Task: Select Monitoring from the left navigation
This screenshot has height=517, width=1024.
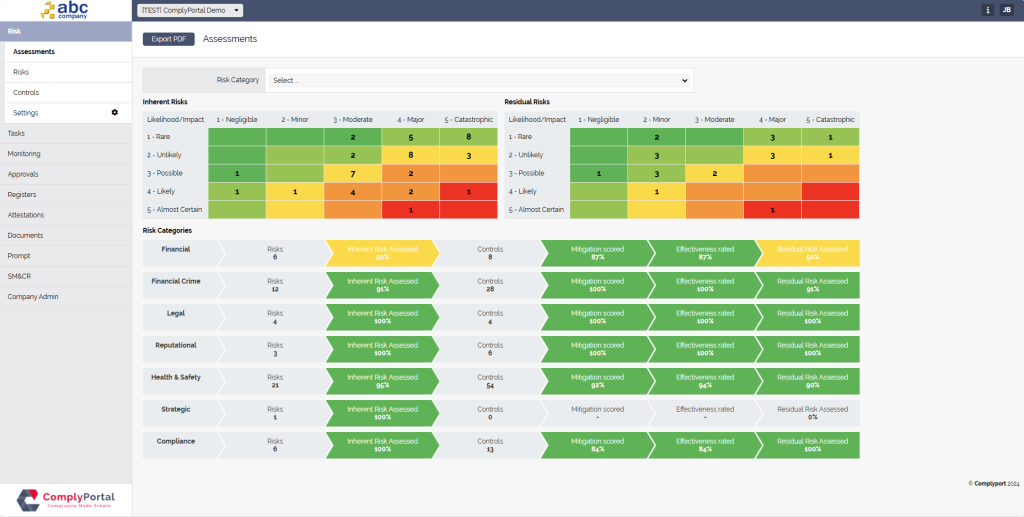Action: (24, 154)
